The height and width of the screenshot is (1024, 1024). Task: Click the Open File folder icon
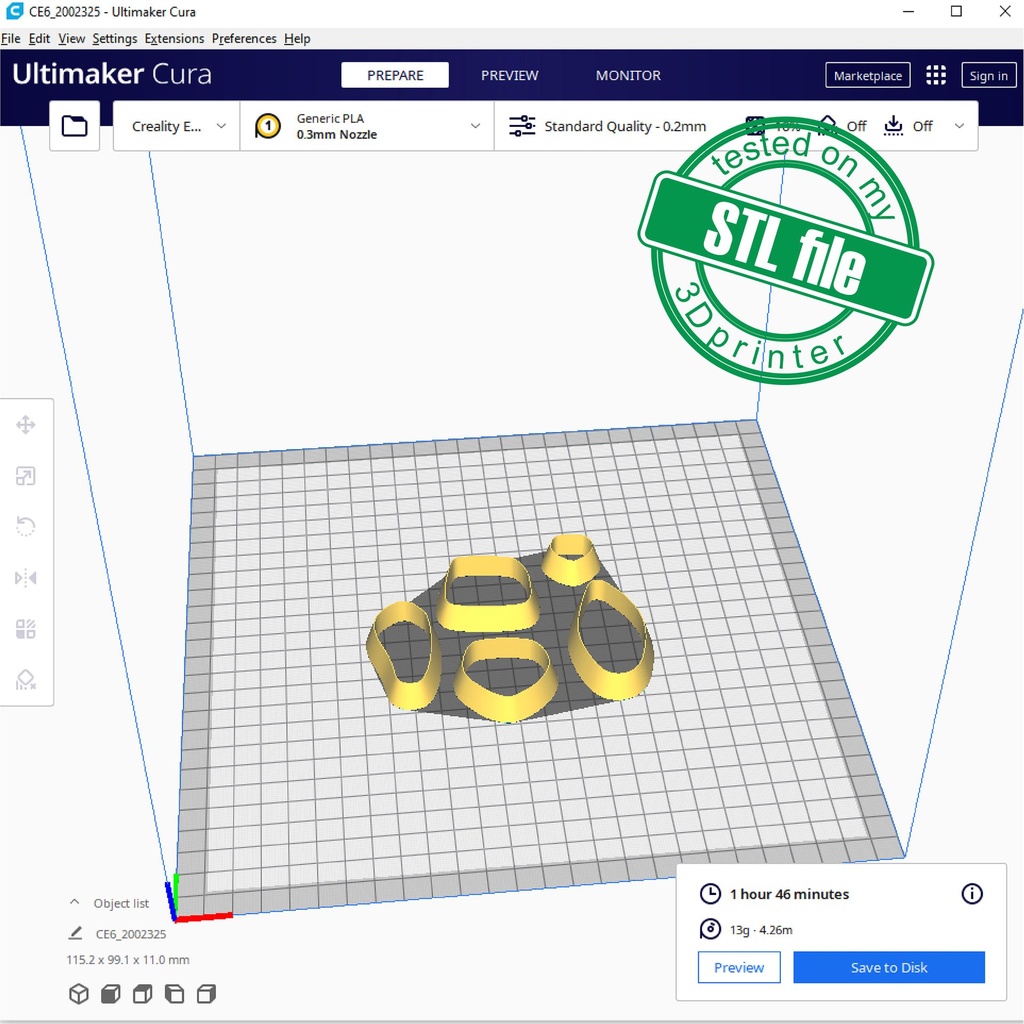coord(75,126)
